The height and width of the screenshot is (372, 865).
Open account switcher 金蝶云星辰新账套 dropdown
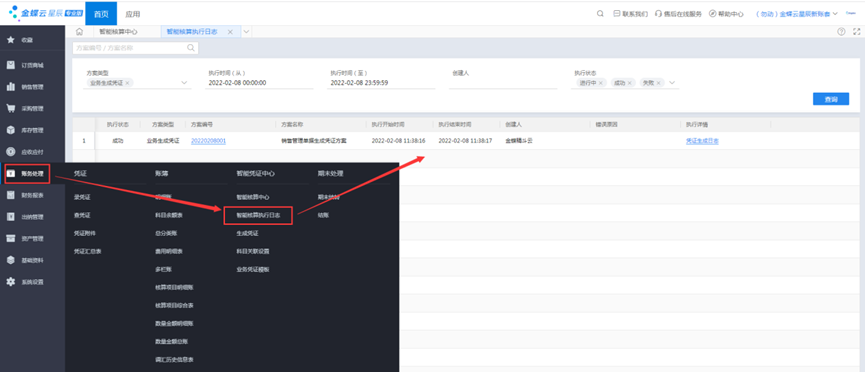pyautogui.click(x=797, y=14)
